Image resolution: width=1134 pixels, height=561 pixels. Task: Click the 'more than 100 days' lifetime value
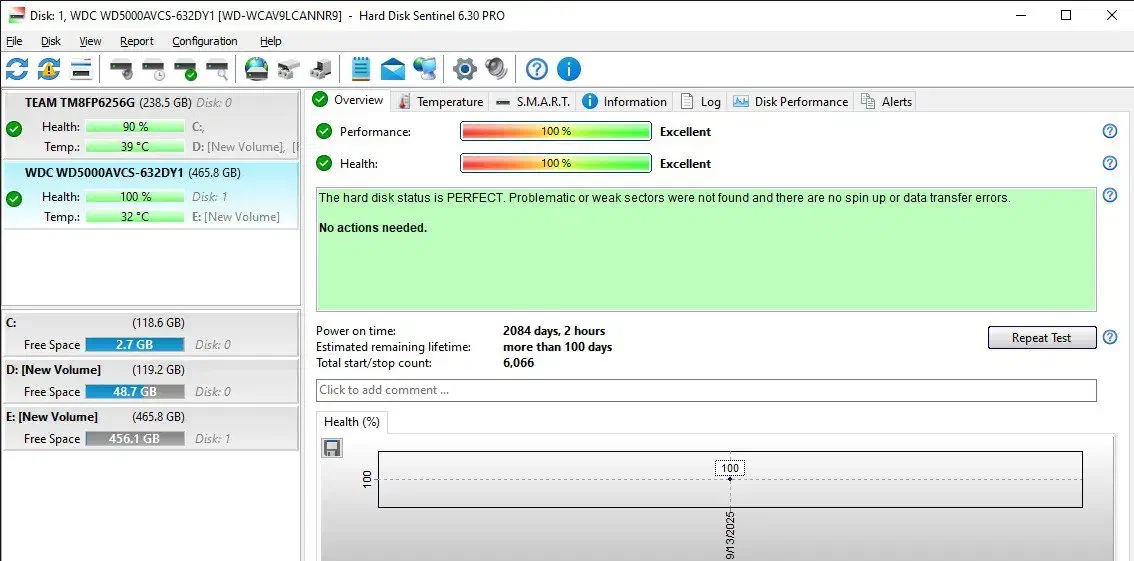click(558, 347)
